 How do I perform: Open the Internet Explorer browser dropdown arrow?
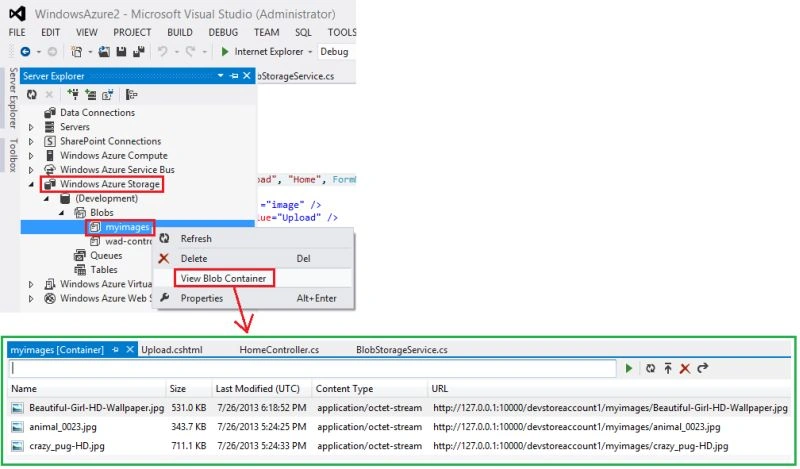pos(310,52)
